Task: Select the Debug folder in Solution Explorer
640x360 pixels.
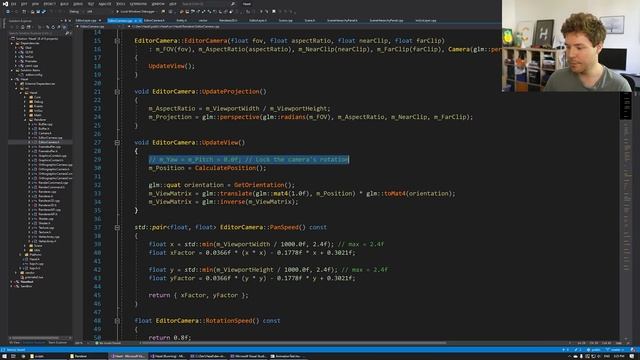Action: [38, 102]
